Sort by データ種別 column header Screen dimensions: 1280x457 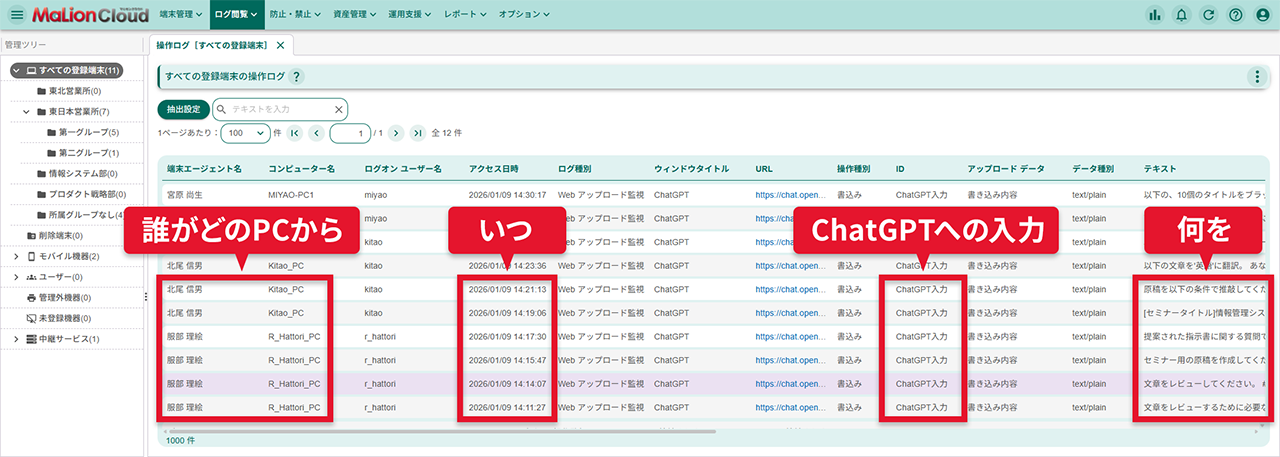[1093, 168]
